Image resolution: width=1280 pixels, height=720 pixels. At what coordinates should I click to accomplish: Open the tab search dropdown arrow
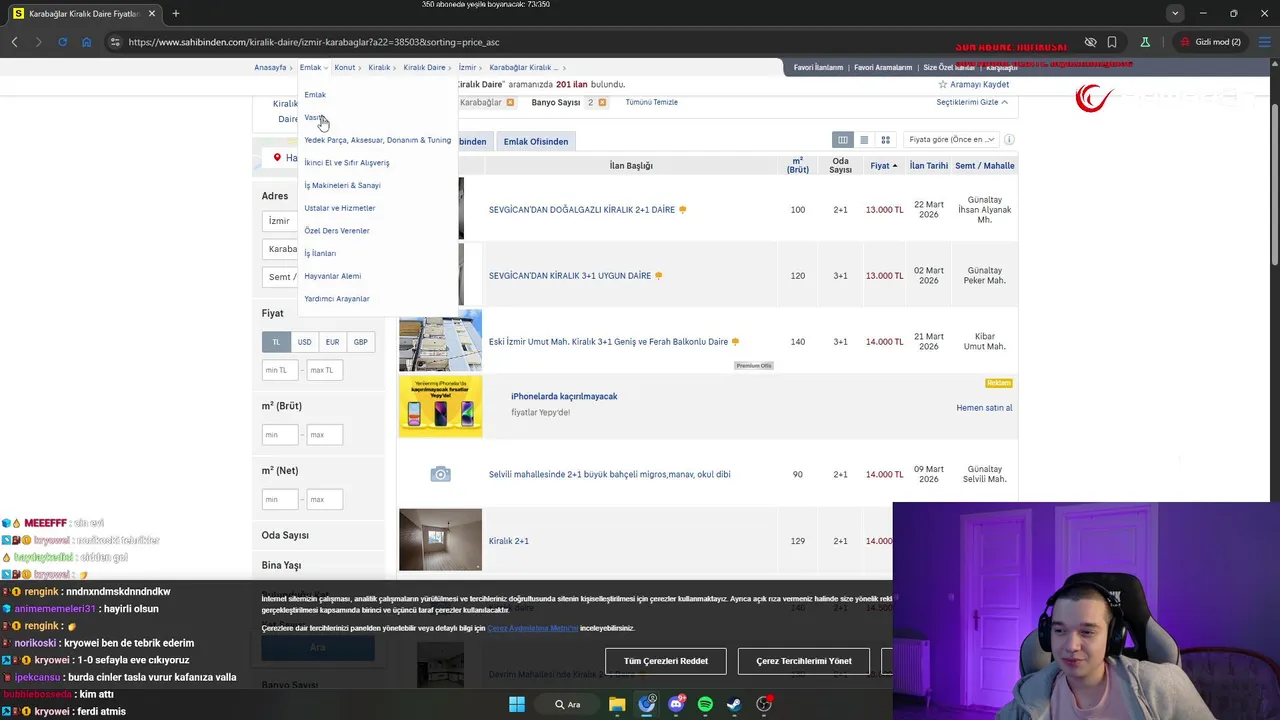[x=1175, y=14]
